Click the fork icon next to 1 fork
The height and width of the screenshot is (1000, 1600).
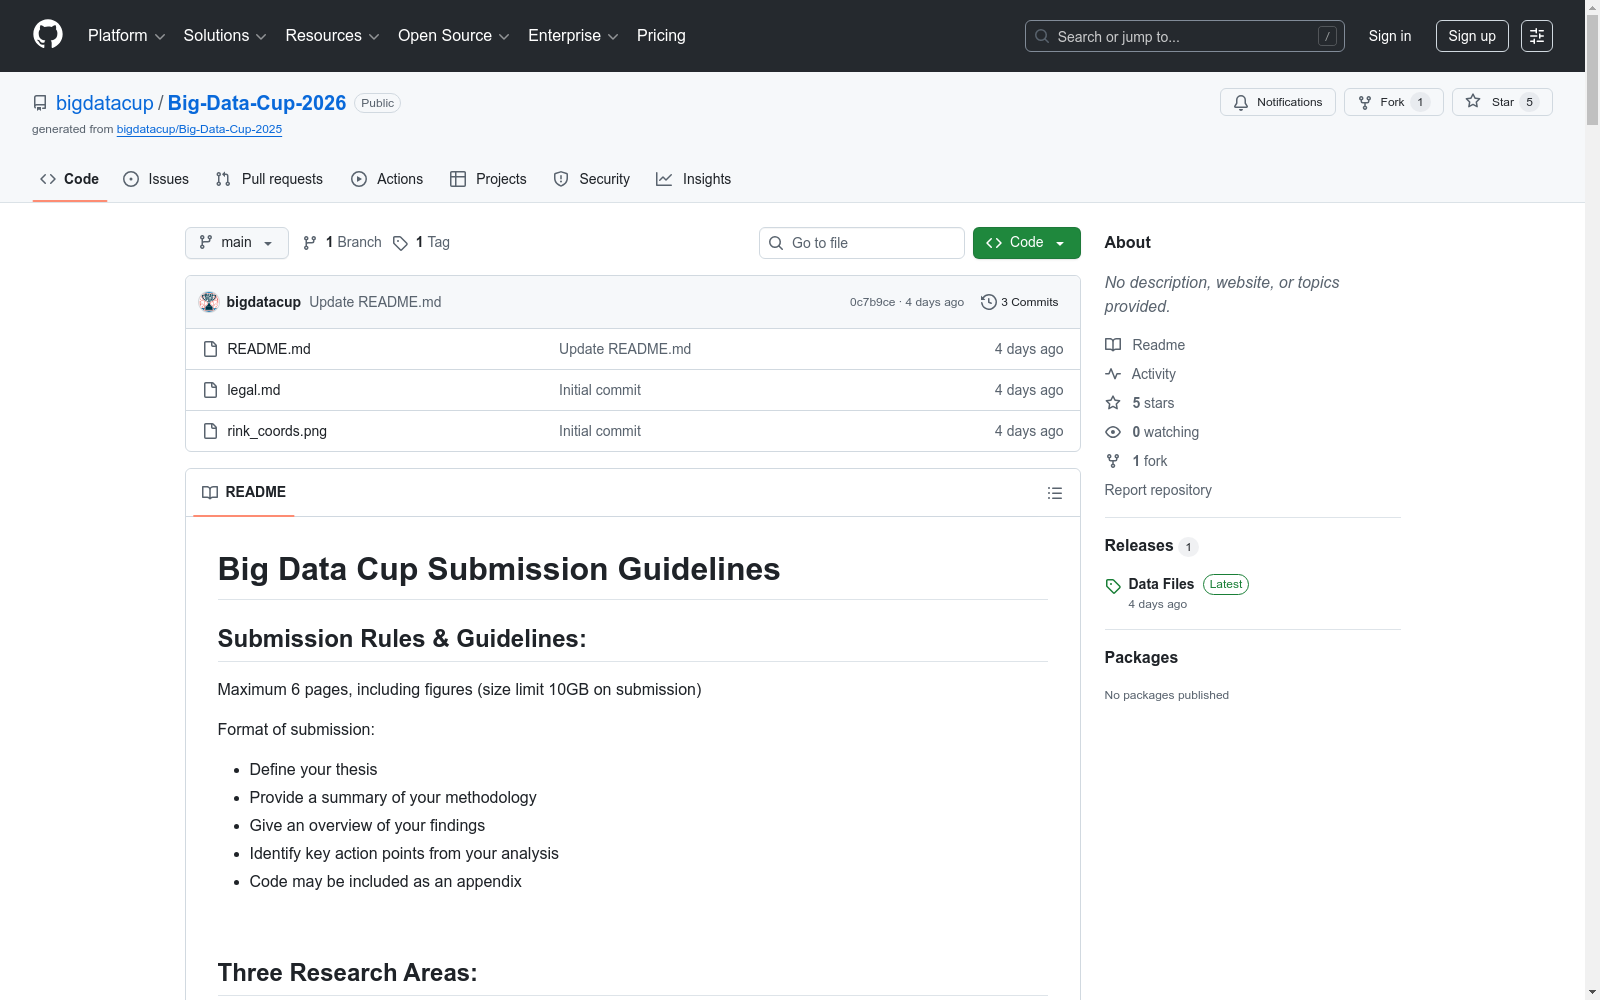tap(1113, 461)
